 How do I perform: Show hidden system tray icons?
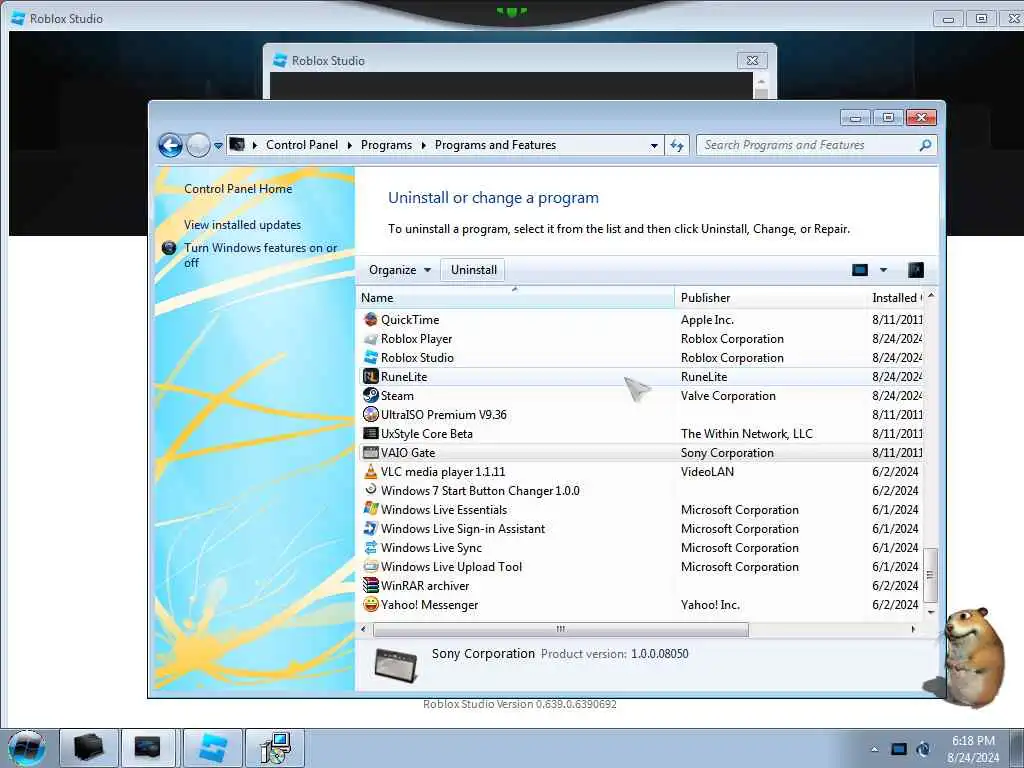874,749
